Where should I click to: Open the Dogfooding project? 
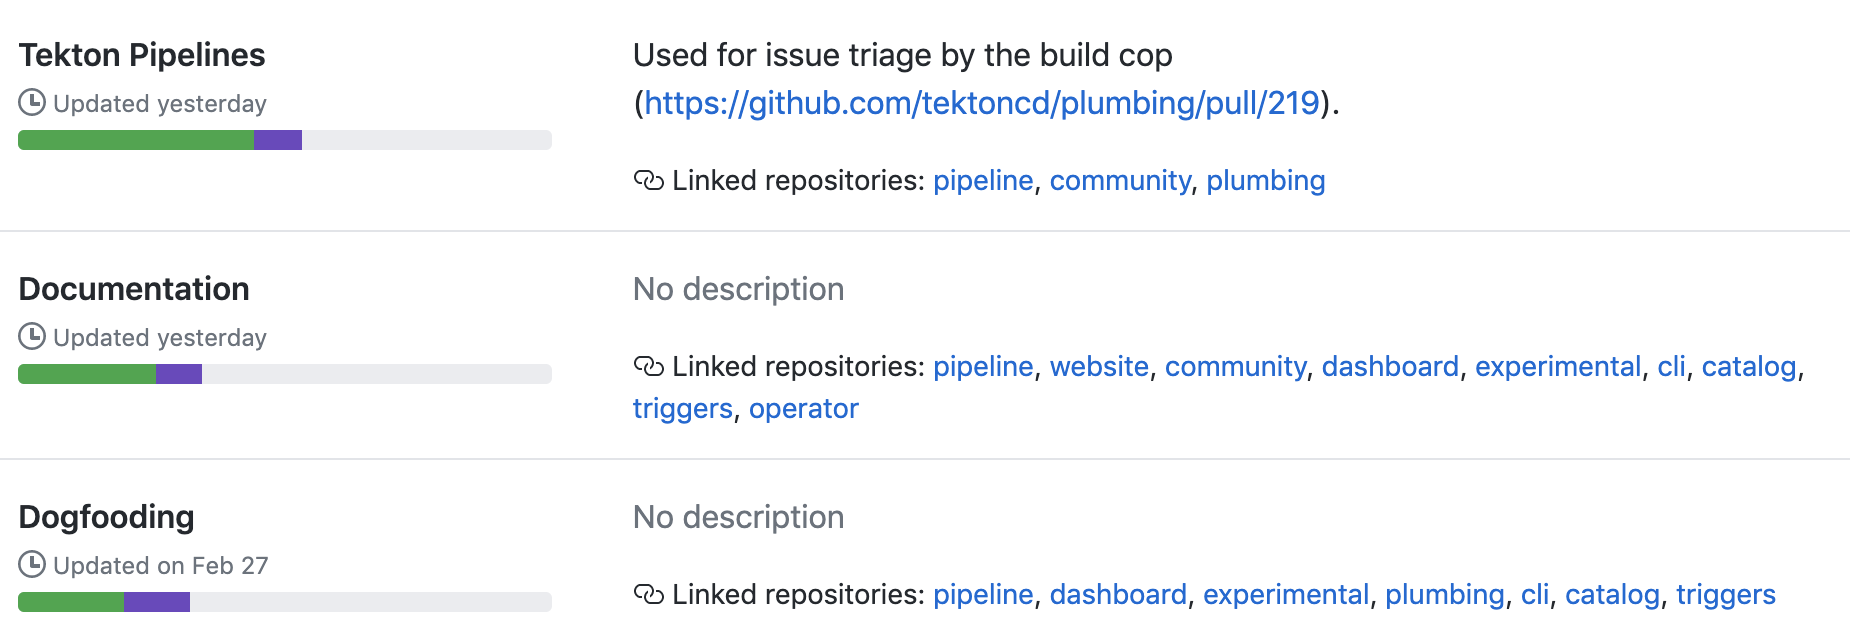pos(107,517)
